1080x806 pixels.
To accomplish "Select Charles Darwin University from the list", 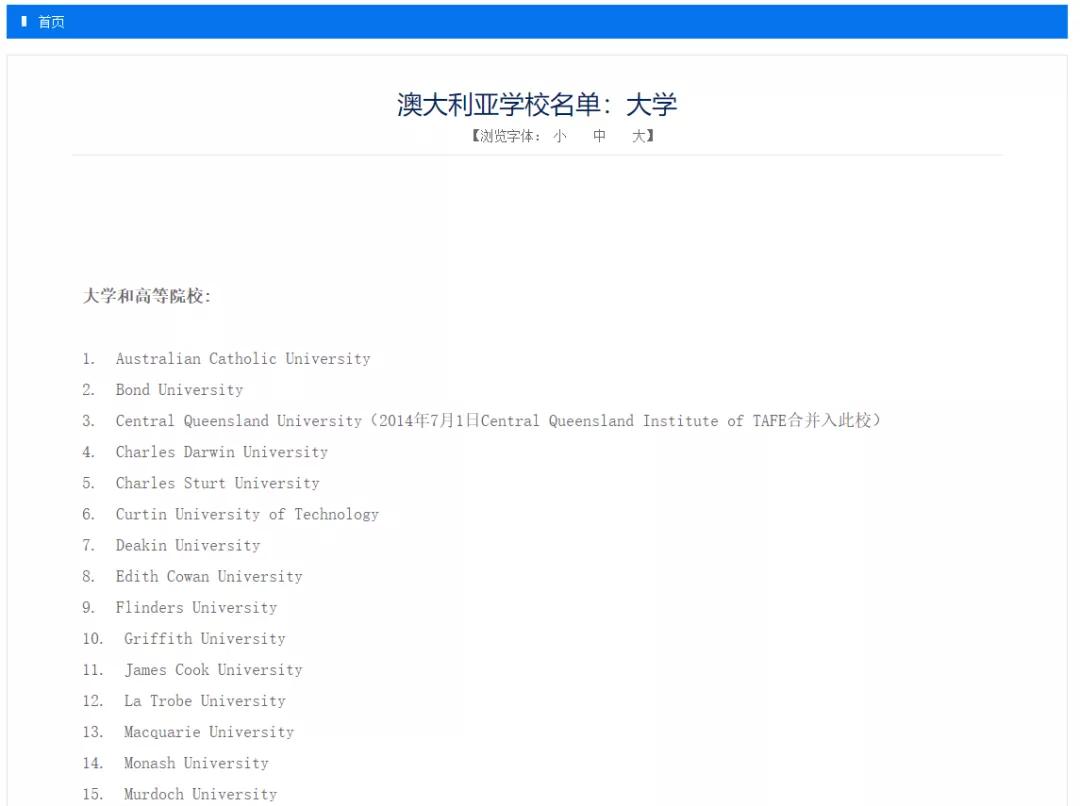I will [221, 452].
